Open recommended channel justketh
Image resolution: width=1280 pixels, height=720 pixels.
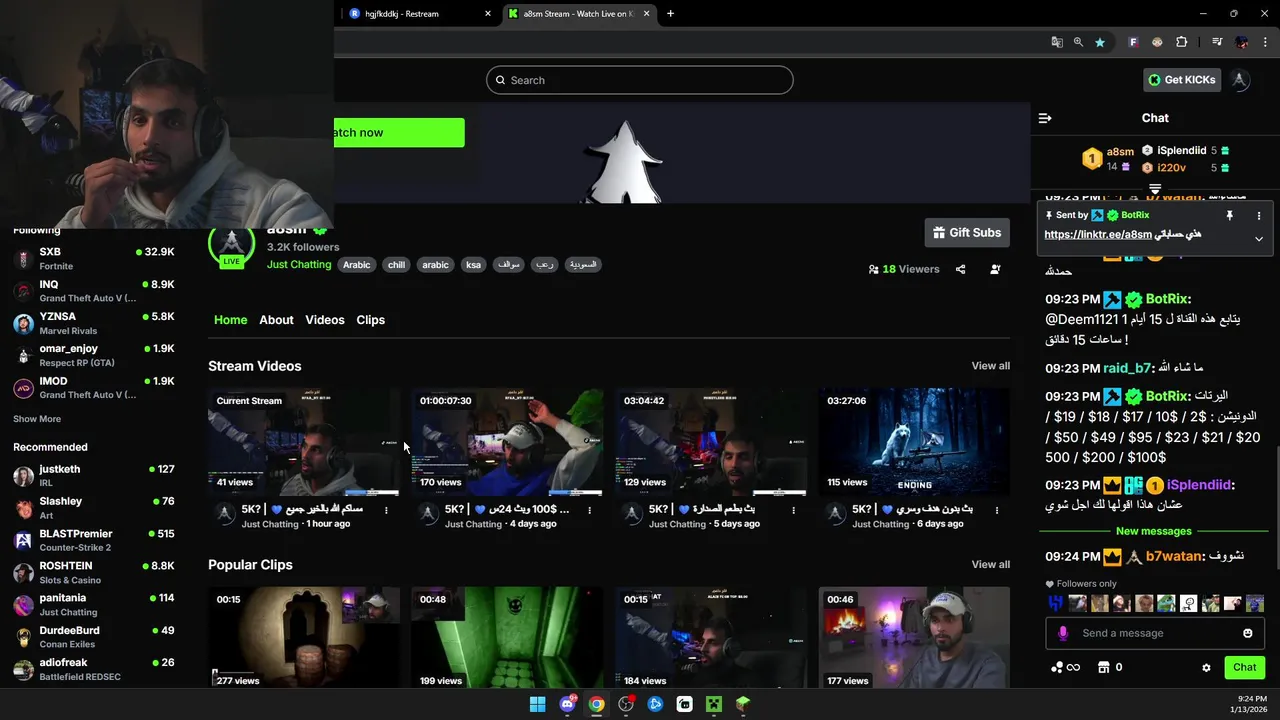94,475
